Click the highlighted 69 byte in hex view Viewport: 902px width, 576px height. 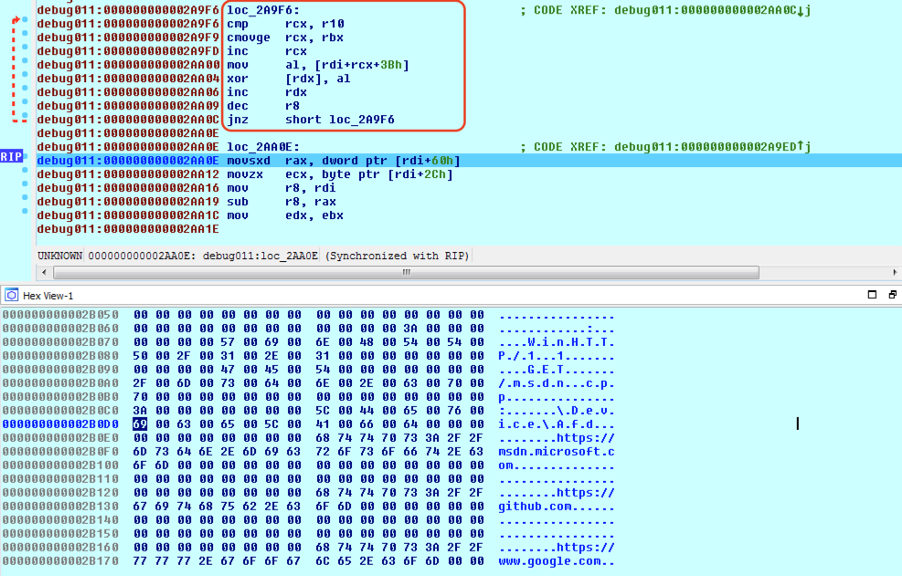coord(139,424)
